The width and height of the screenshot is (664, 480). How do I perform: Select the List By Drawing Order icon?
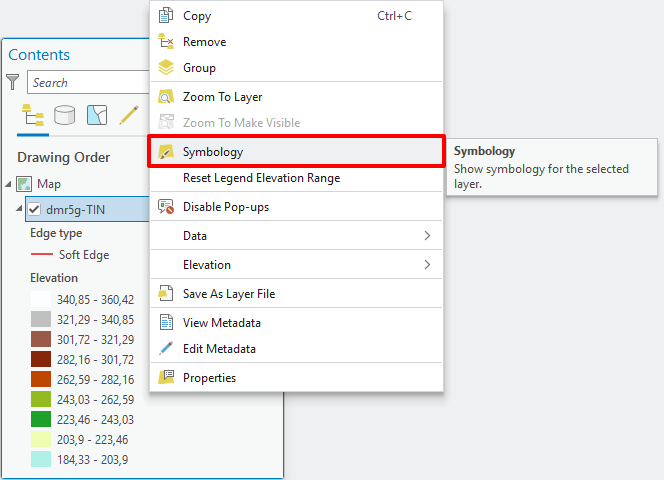[32, 115]
